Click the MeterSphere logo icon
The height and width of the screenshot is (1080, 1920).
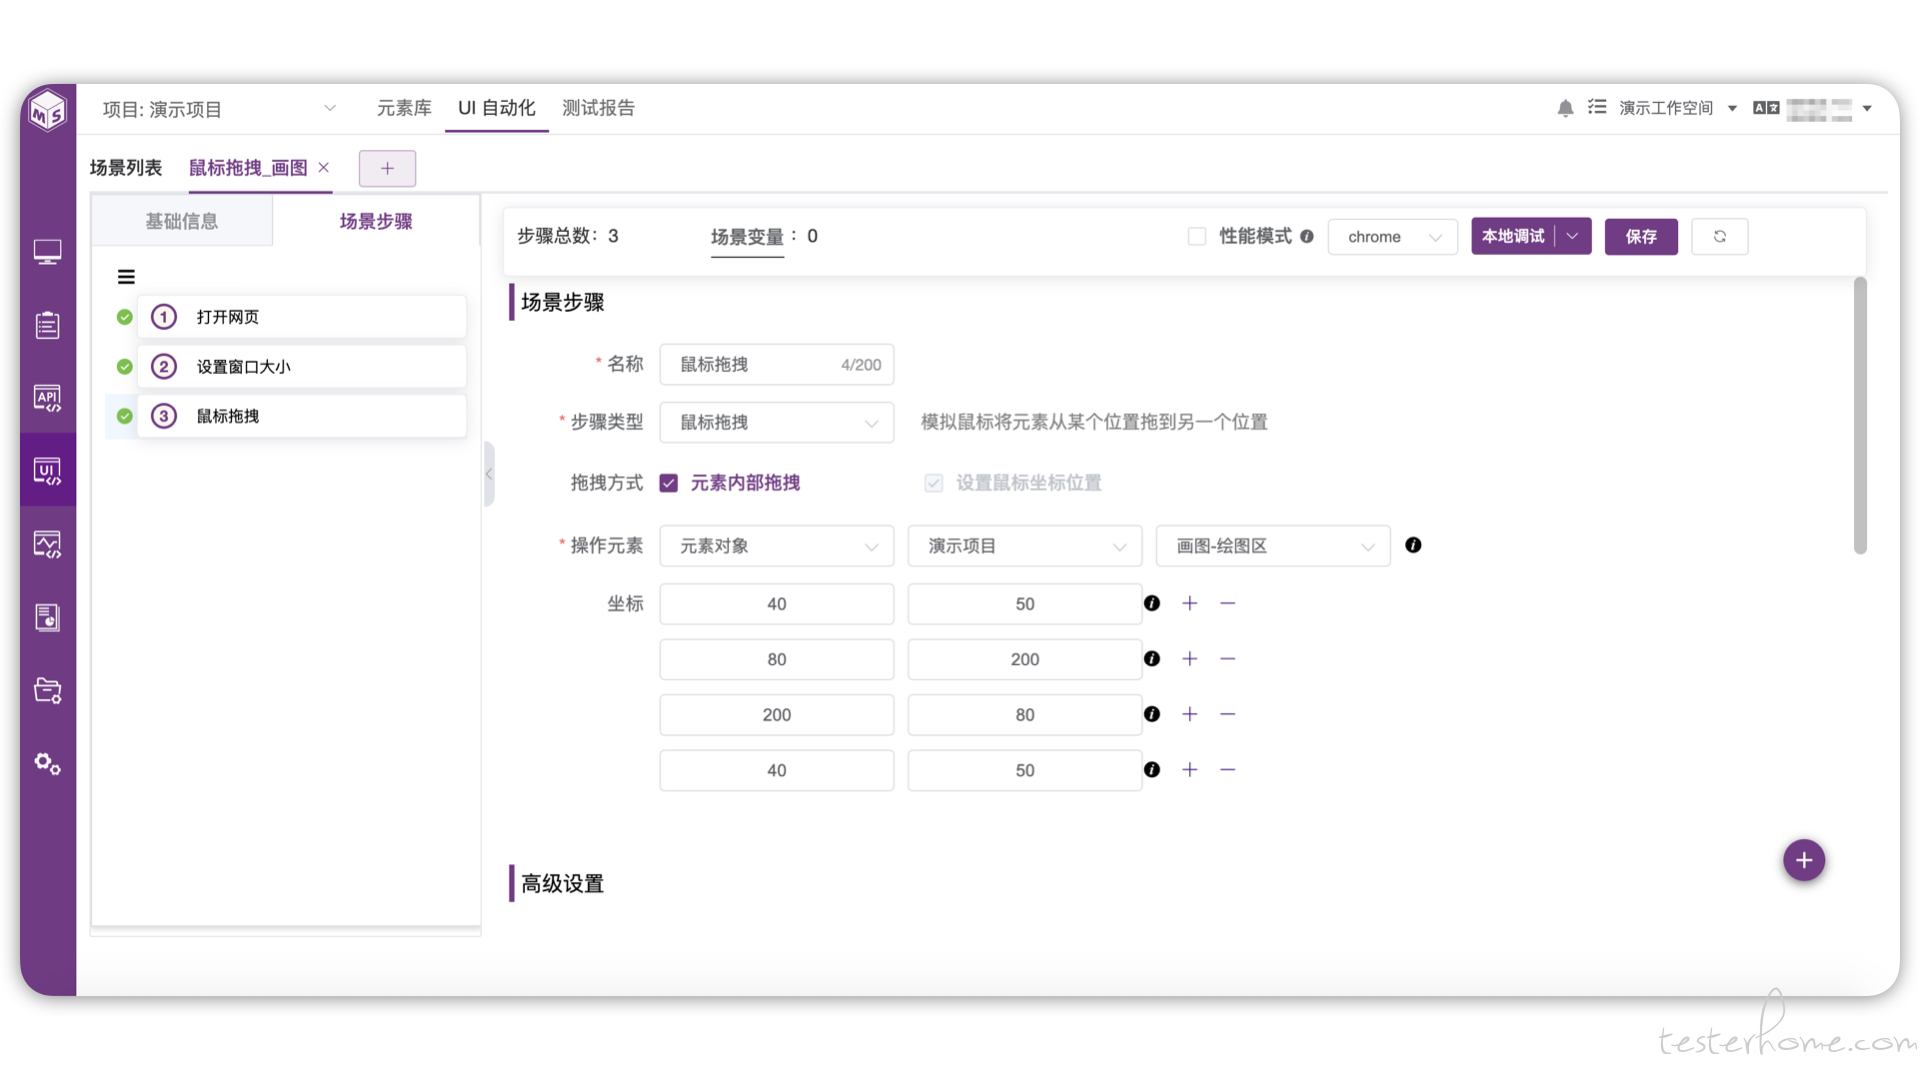47,110
